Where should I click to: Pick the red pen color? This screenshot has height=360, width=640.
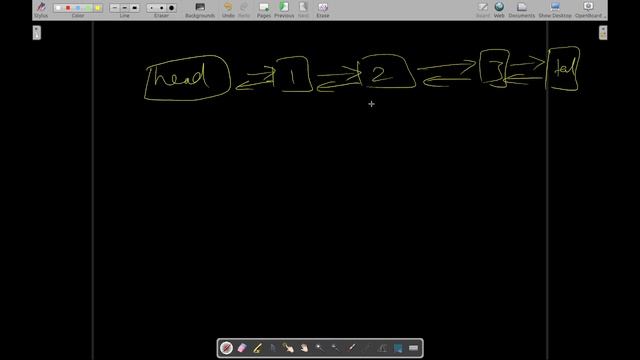pyautogui.click(x=68, y=8)
